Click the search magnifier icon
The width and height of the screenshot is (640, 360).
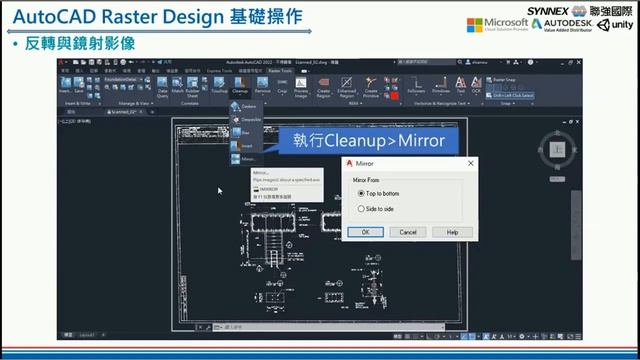[x=460, y=62]
